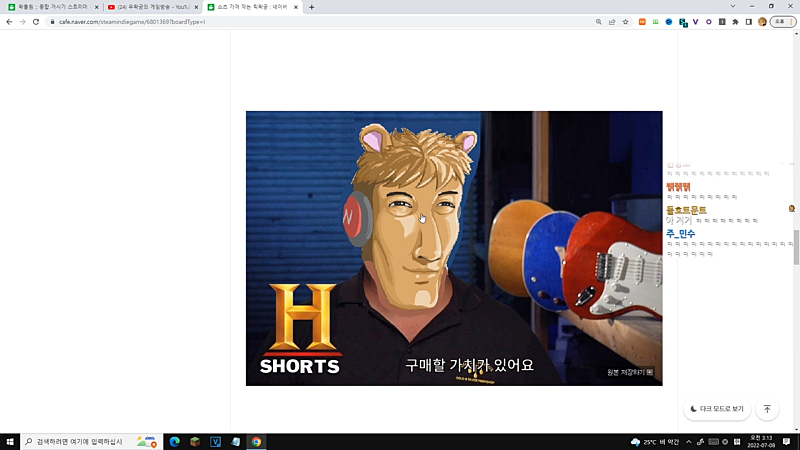
Task: Click the update pill button in toolbar
Action: 783,22
